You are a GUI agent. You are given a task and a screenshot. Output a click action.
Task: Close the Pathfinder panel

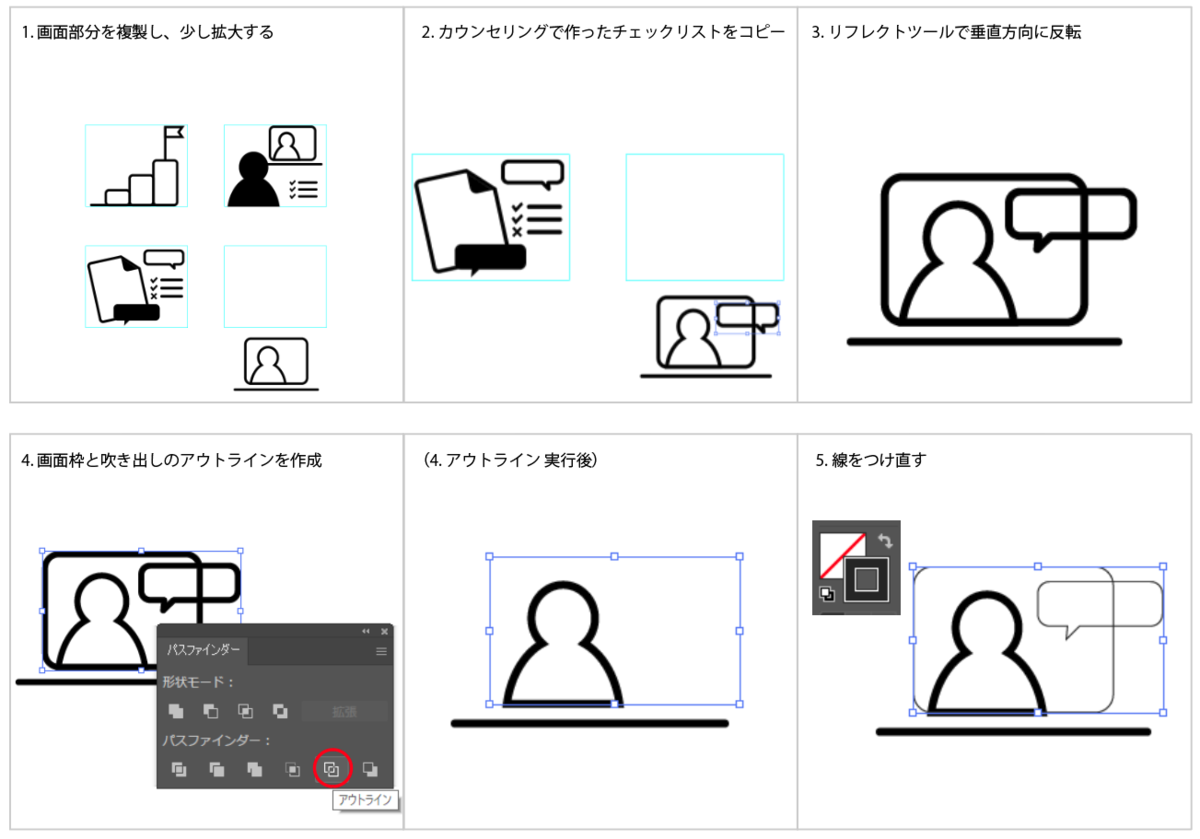(x=384, y=631)
